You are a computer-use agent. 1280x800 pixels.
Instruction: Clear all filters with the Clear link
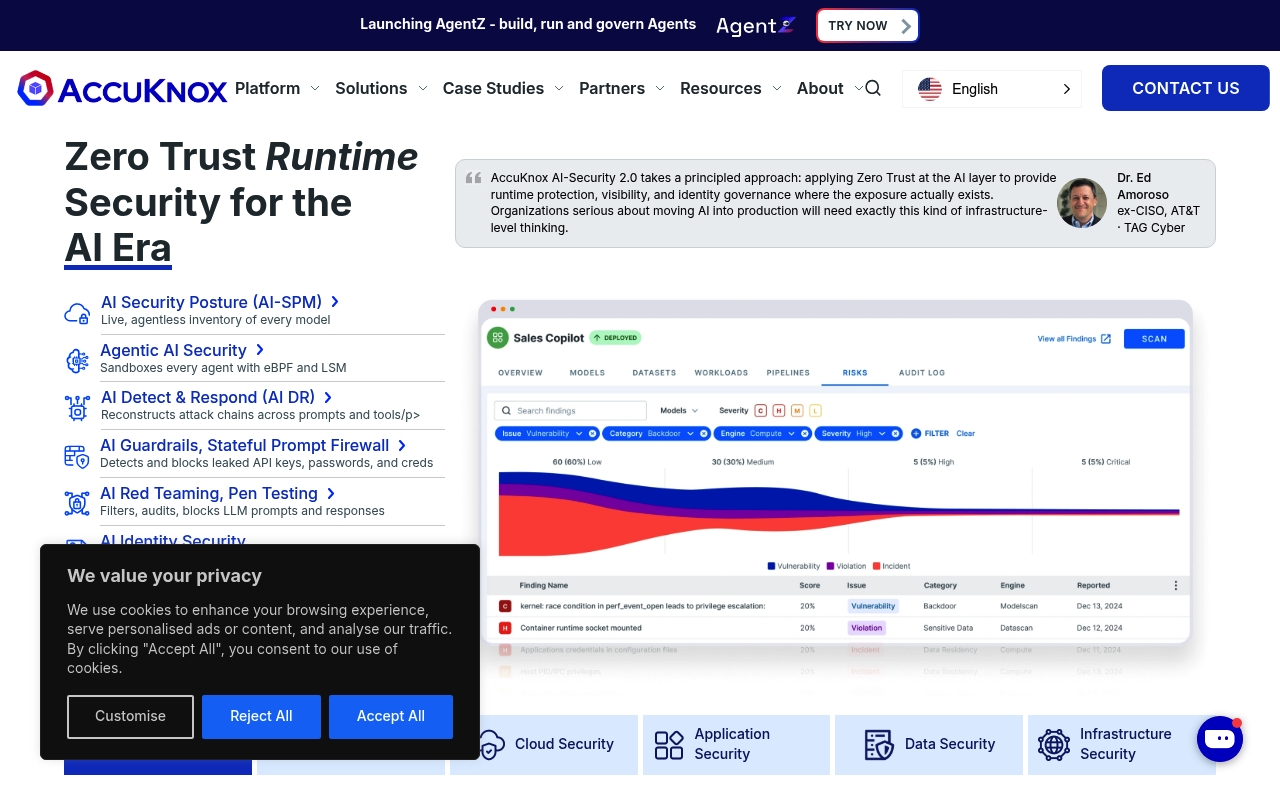[x=965, y=434]
